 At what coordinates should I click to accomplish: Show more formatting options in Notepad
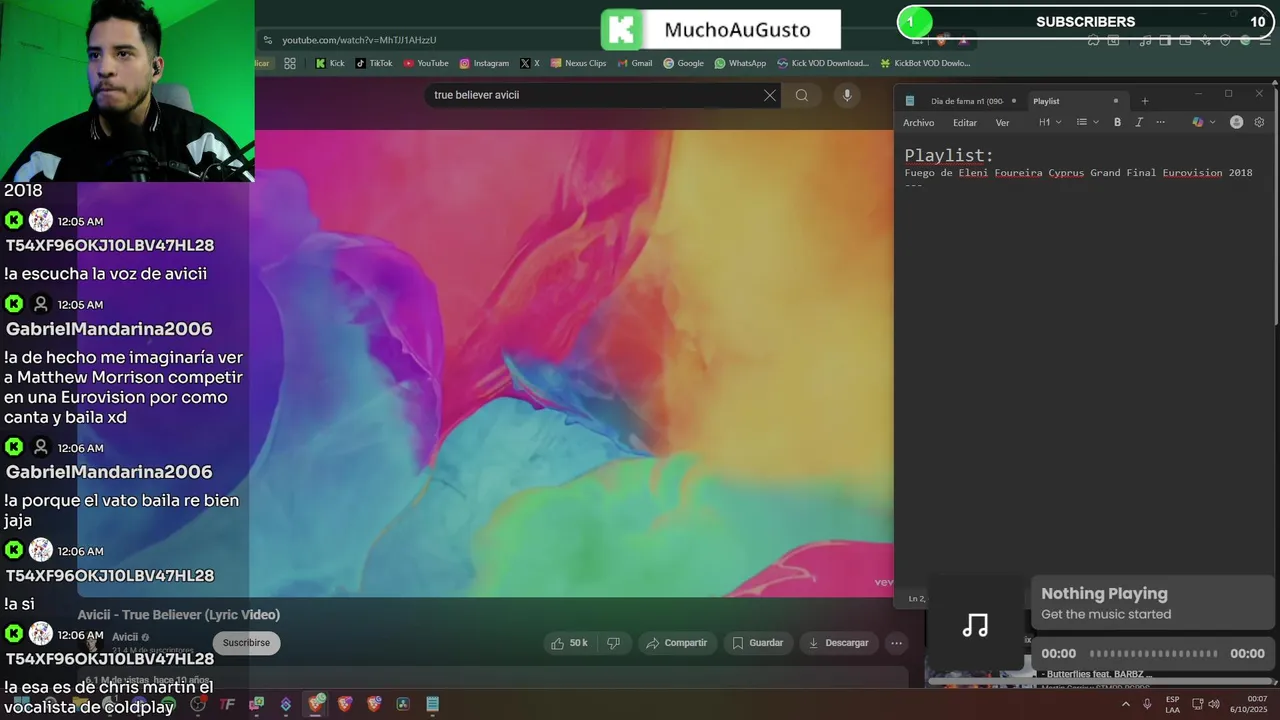tap(1160, 122)
